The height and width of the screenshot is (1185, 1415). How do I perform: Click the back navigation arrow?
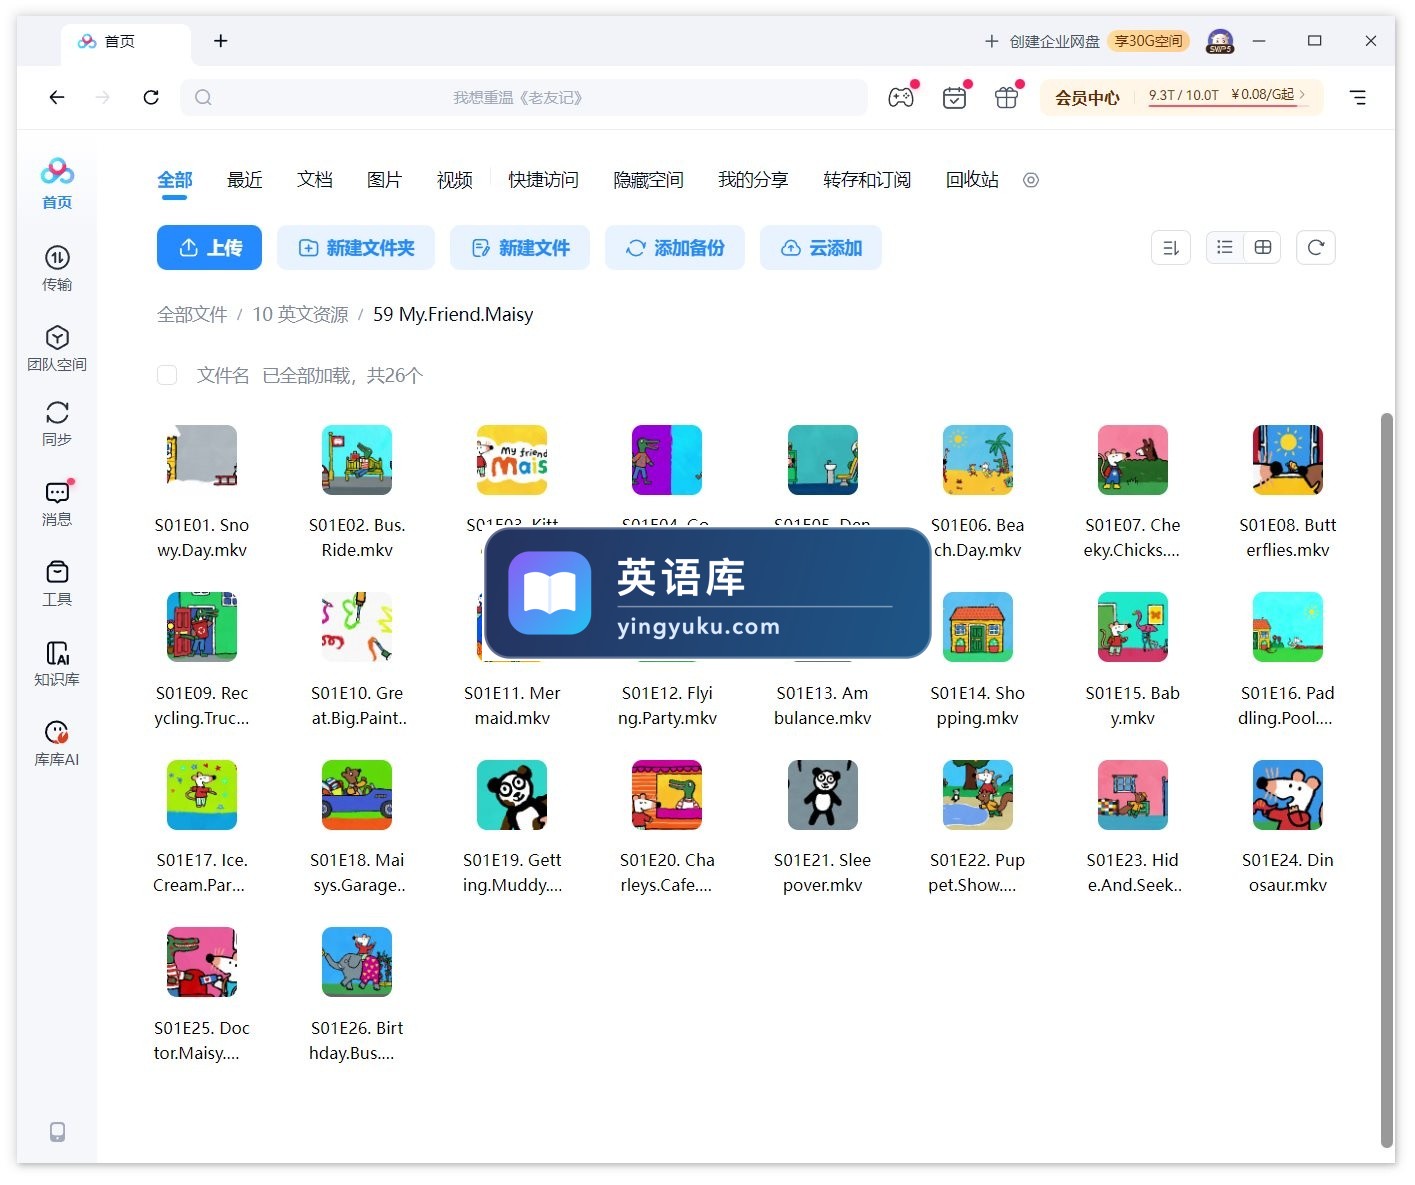(x=57, y=97)
